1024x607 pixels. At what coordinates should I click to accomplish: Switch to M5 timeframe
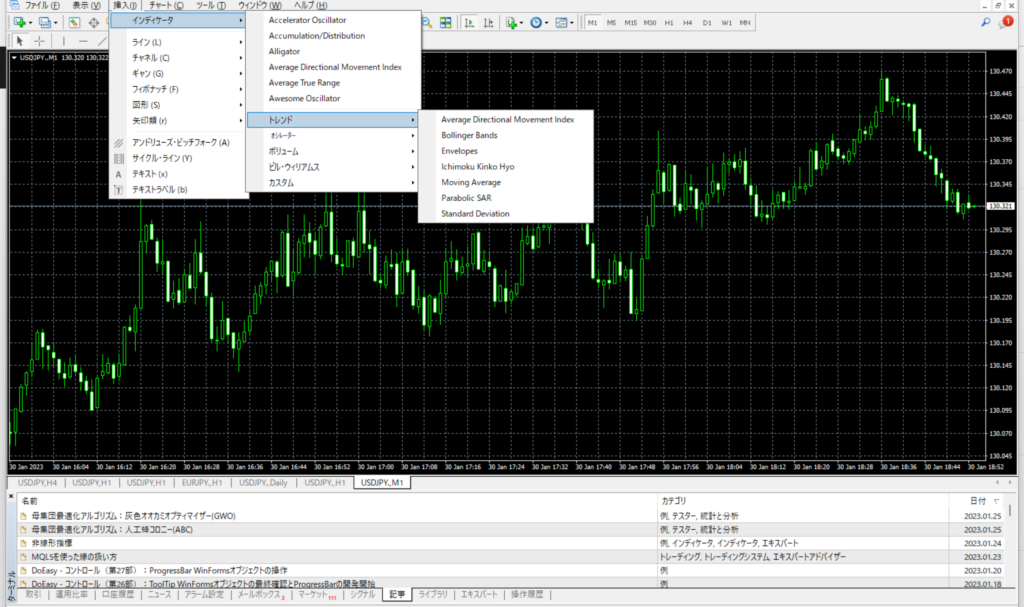coord(611,22)
